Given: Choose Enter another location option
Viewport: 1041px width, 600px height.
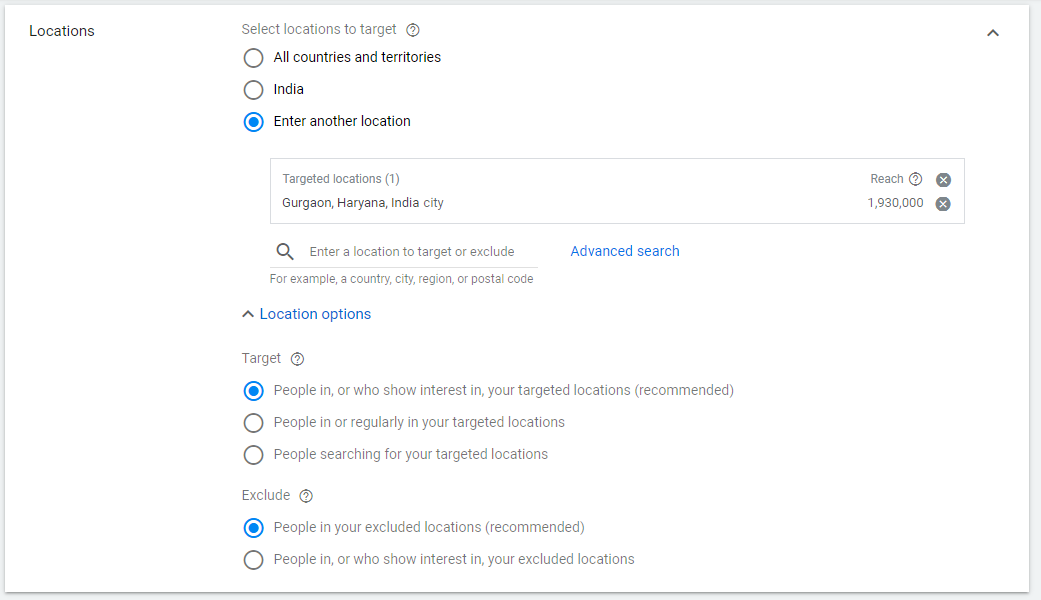Looking at the screenshot, I should [x=254, y=122].
